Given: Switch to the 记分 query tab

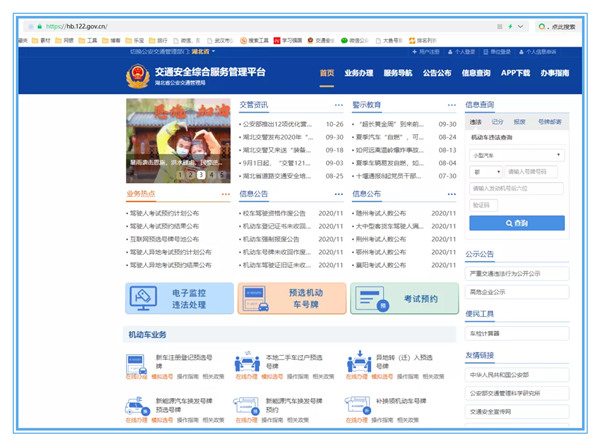Looking at the screenshot, I should 497,122.
